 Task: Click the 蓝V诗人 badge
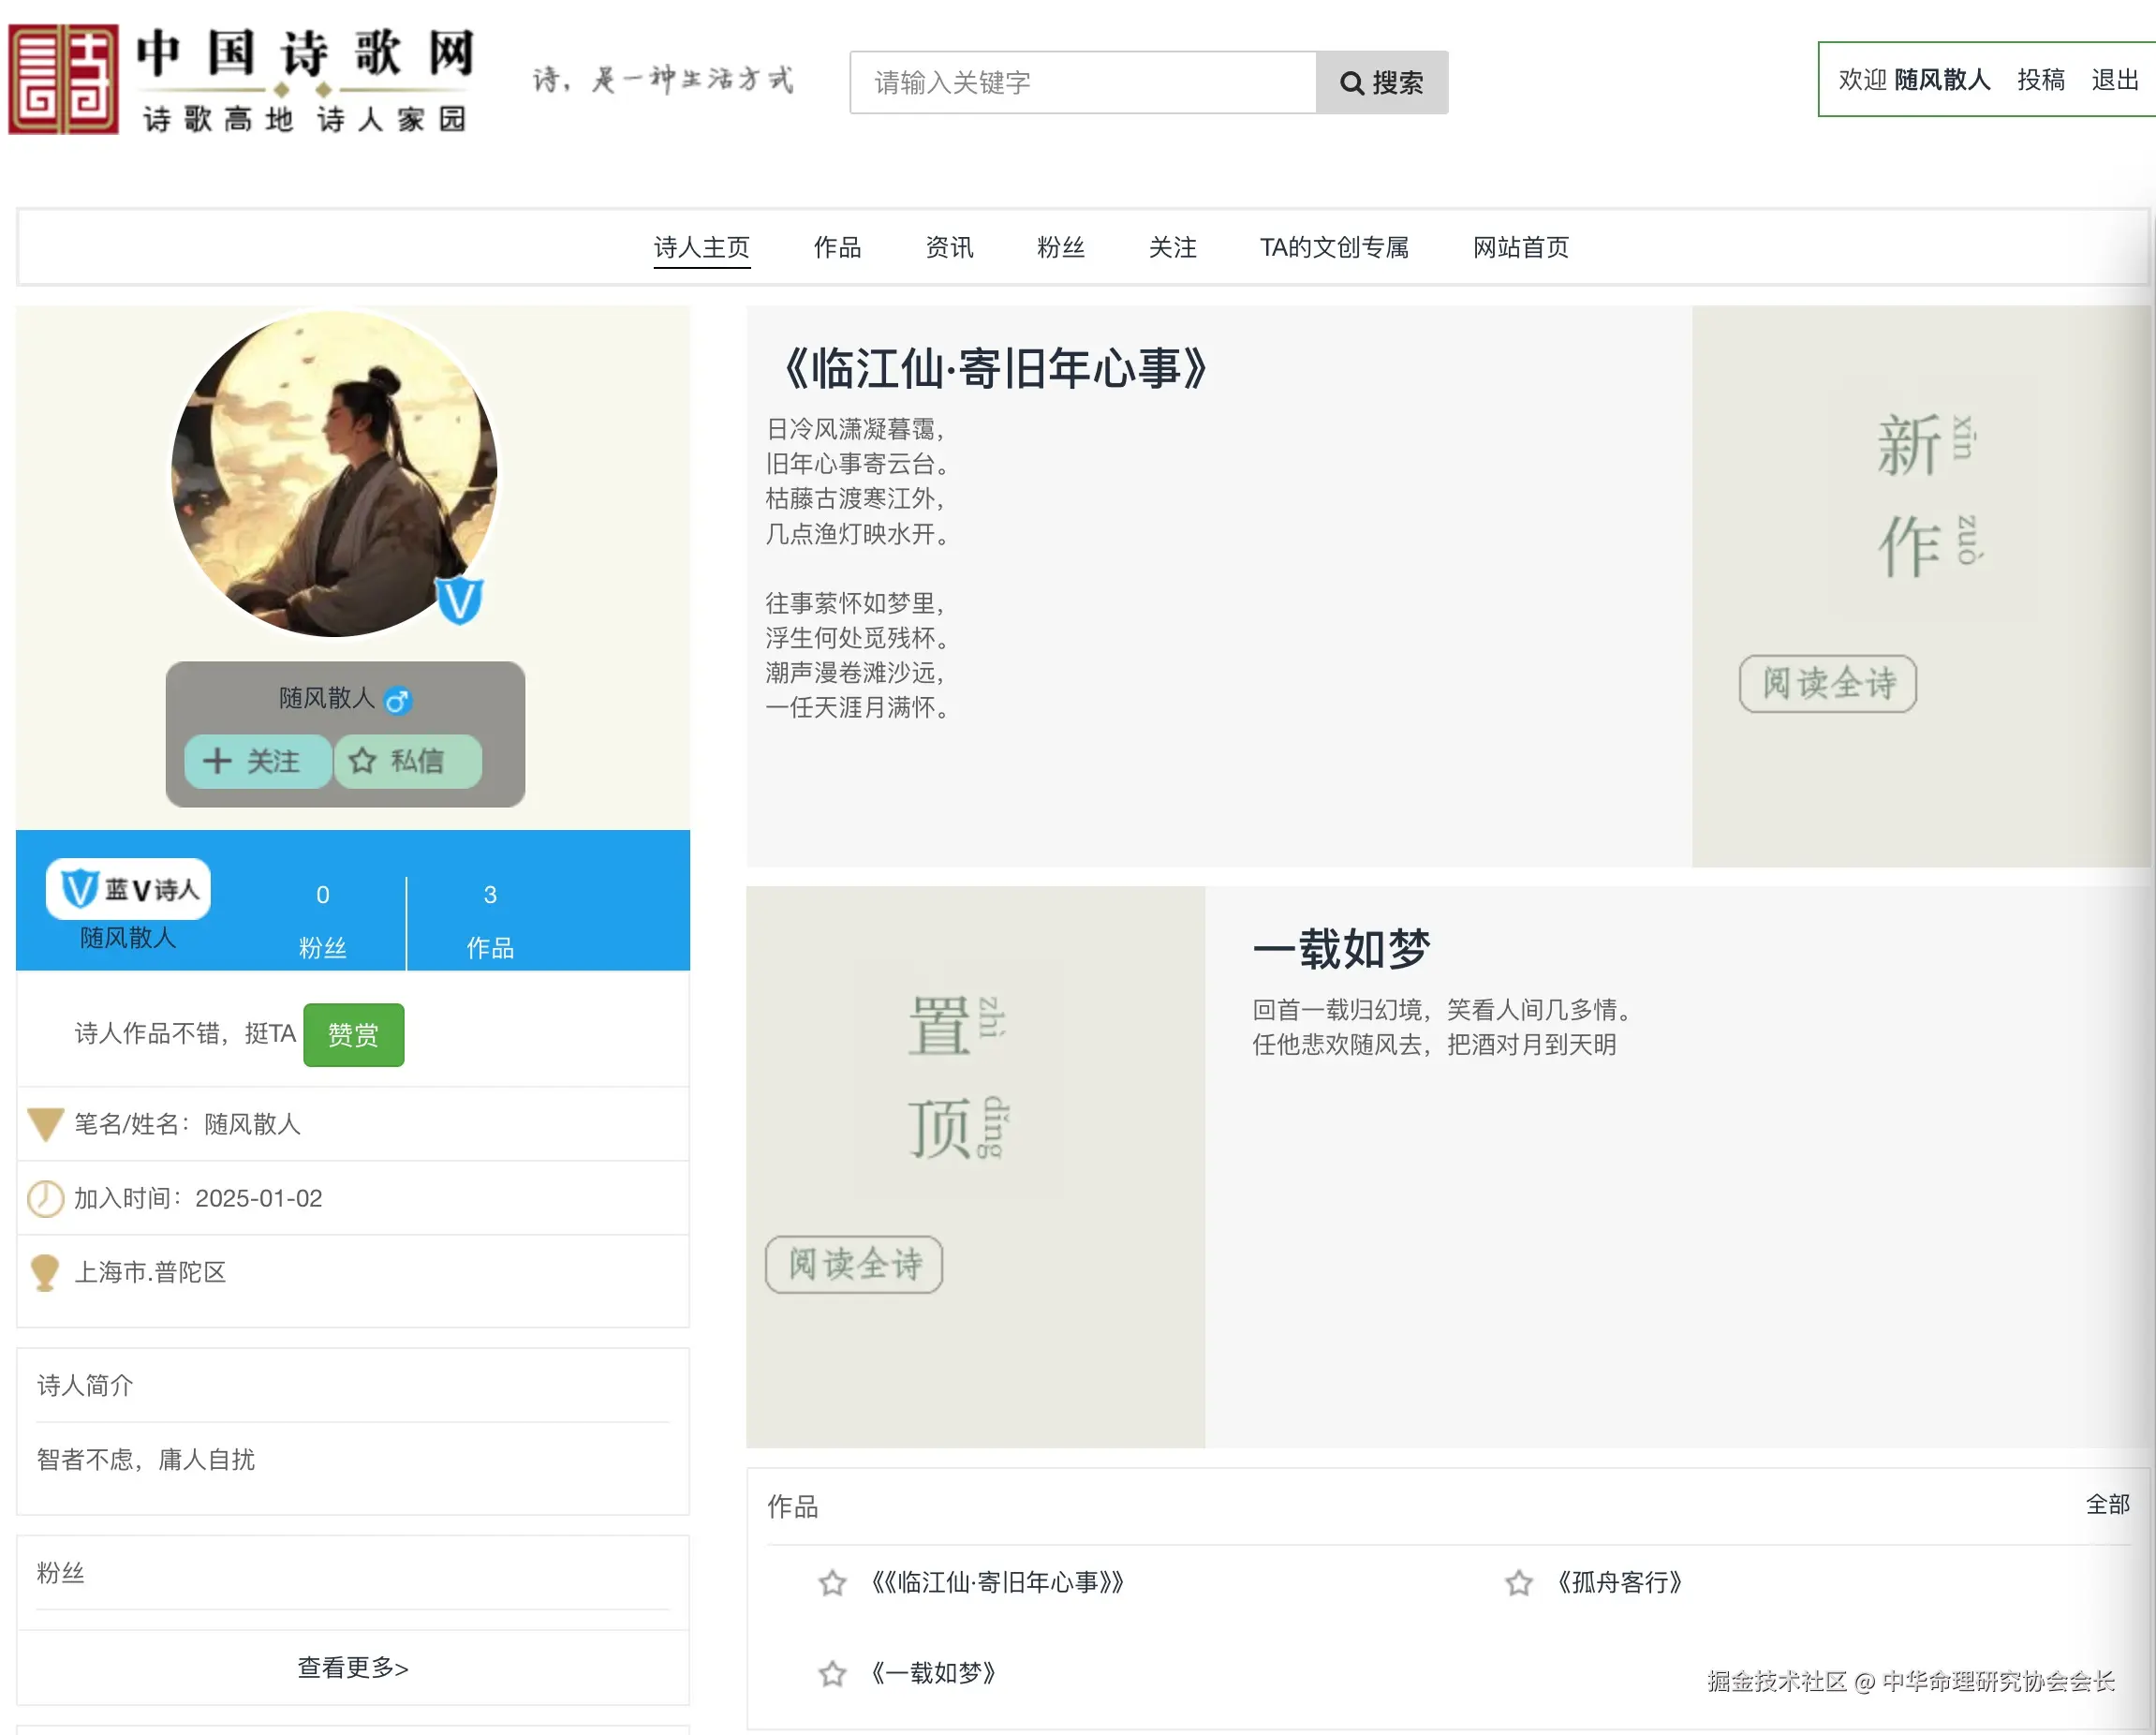(128, 889)
